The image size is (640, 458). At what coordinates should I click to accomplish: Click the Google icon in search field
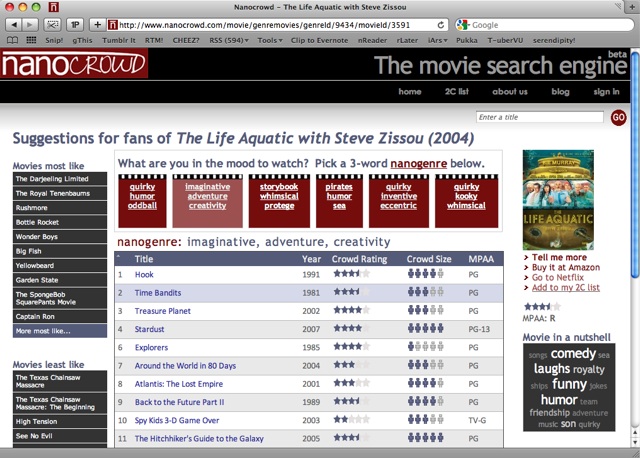pyautogui.click(x=463, y=25)
